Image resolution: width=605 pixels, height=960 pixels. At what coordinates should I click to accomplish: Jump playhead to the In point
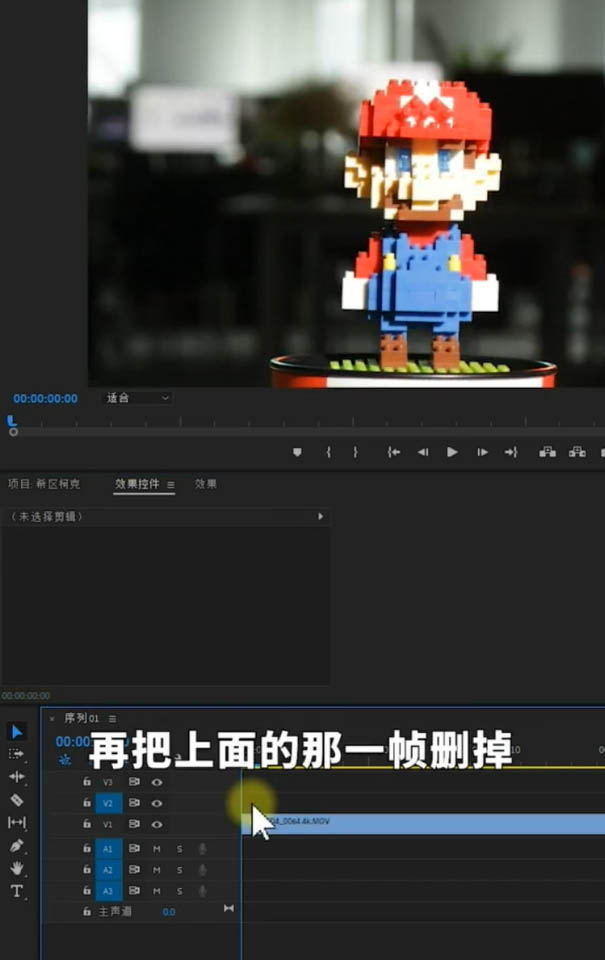click(x=394, y=452)
